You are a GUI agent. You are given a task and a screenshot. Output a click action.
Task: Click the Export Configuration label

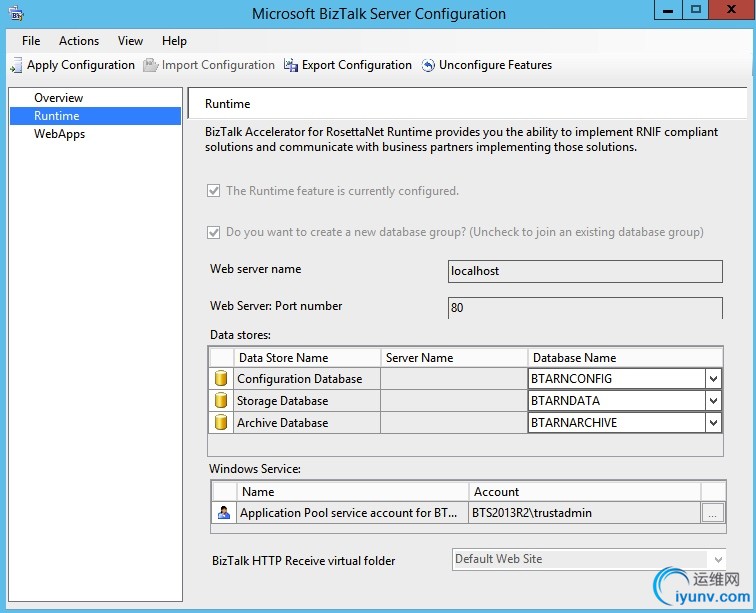[x=357, y=65]
